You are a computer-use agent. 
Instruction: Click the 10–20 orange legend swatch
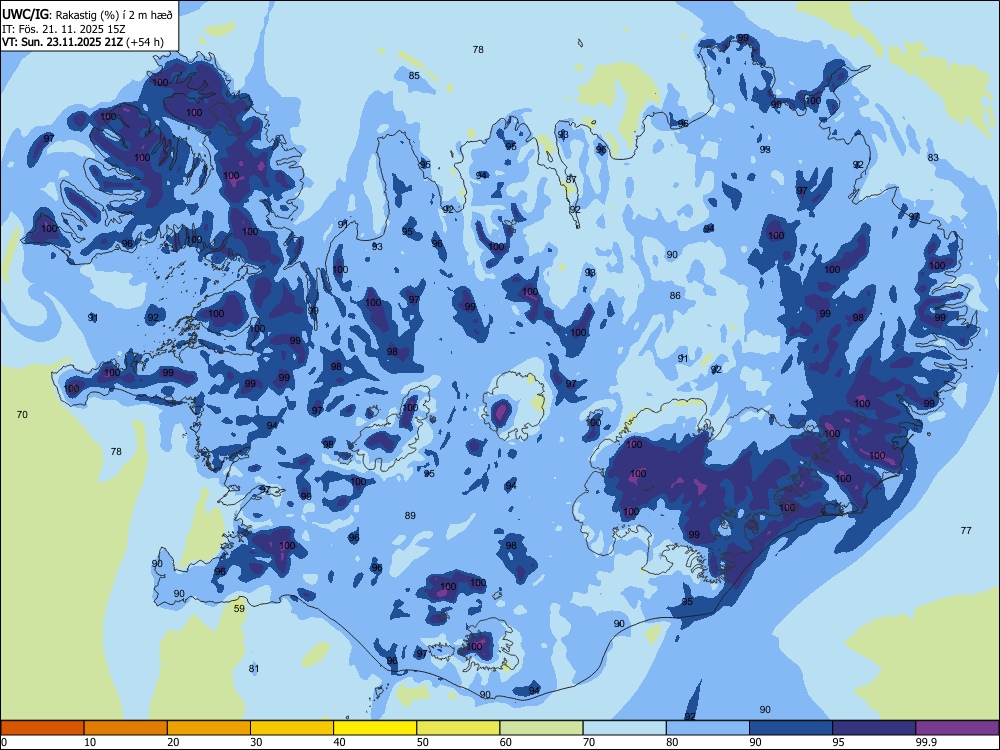[x=126, y=728]
